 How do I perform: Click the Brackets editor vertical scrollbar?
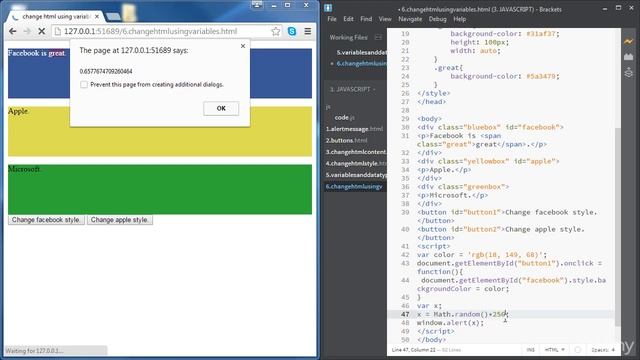point(618,227)
